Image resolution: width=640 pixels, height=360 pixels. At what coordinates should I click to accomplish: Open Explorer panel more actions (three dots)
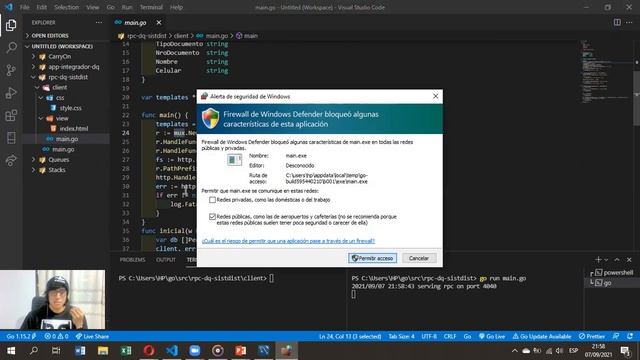pyautogui.click(x=99, y=23)
